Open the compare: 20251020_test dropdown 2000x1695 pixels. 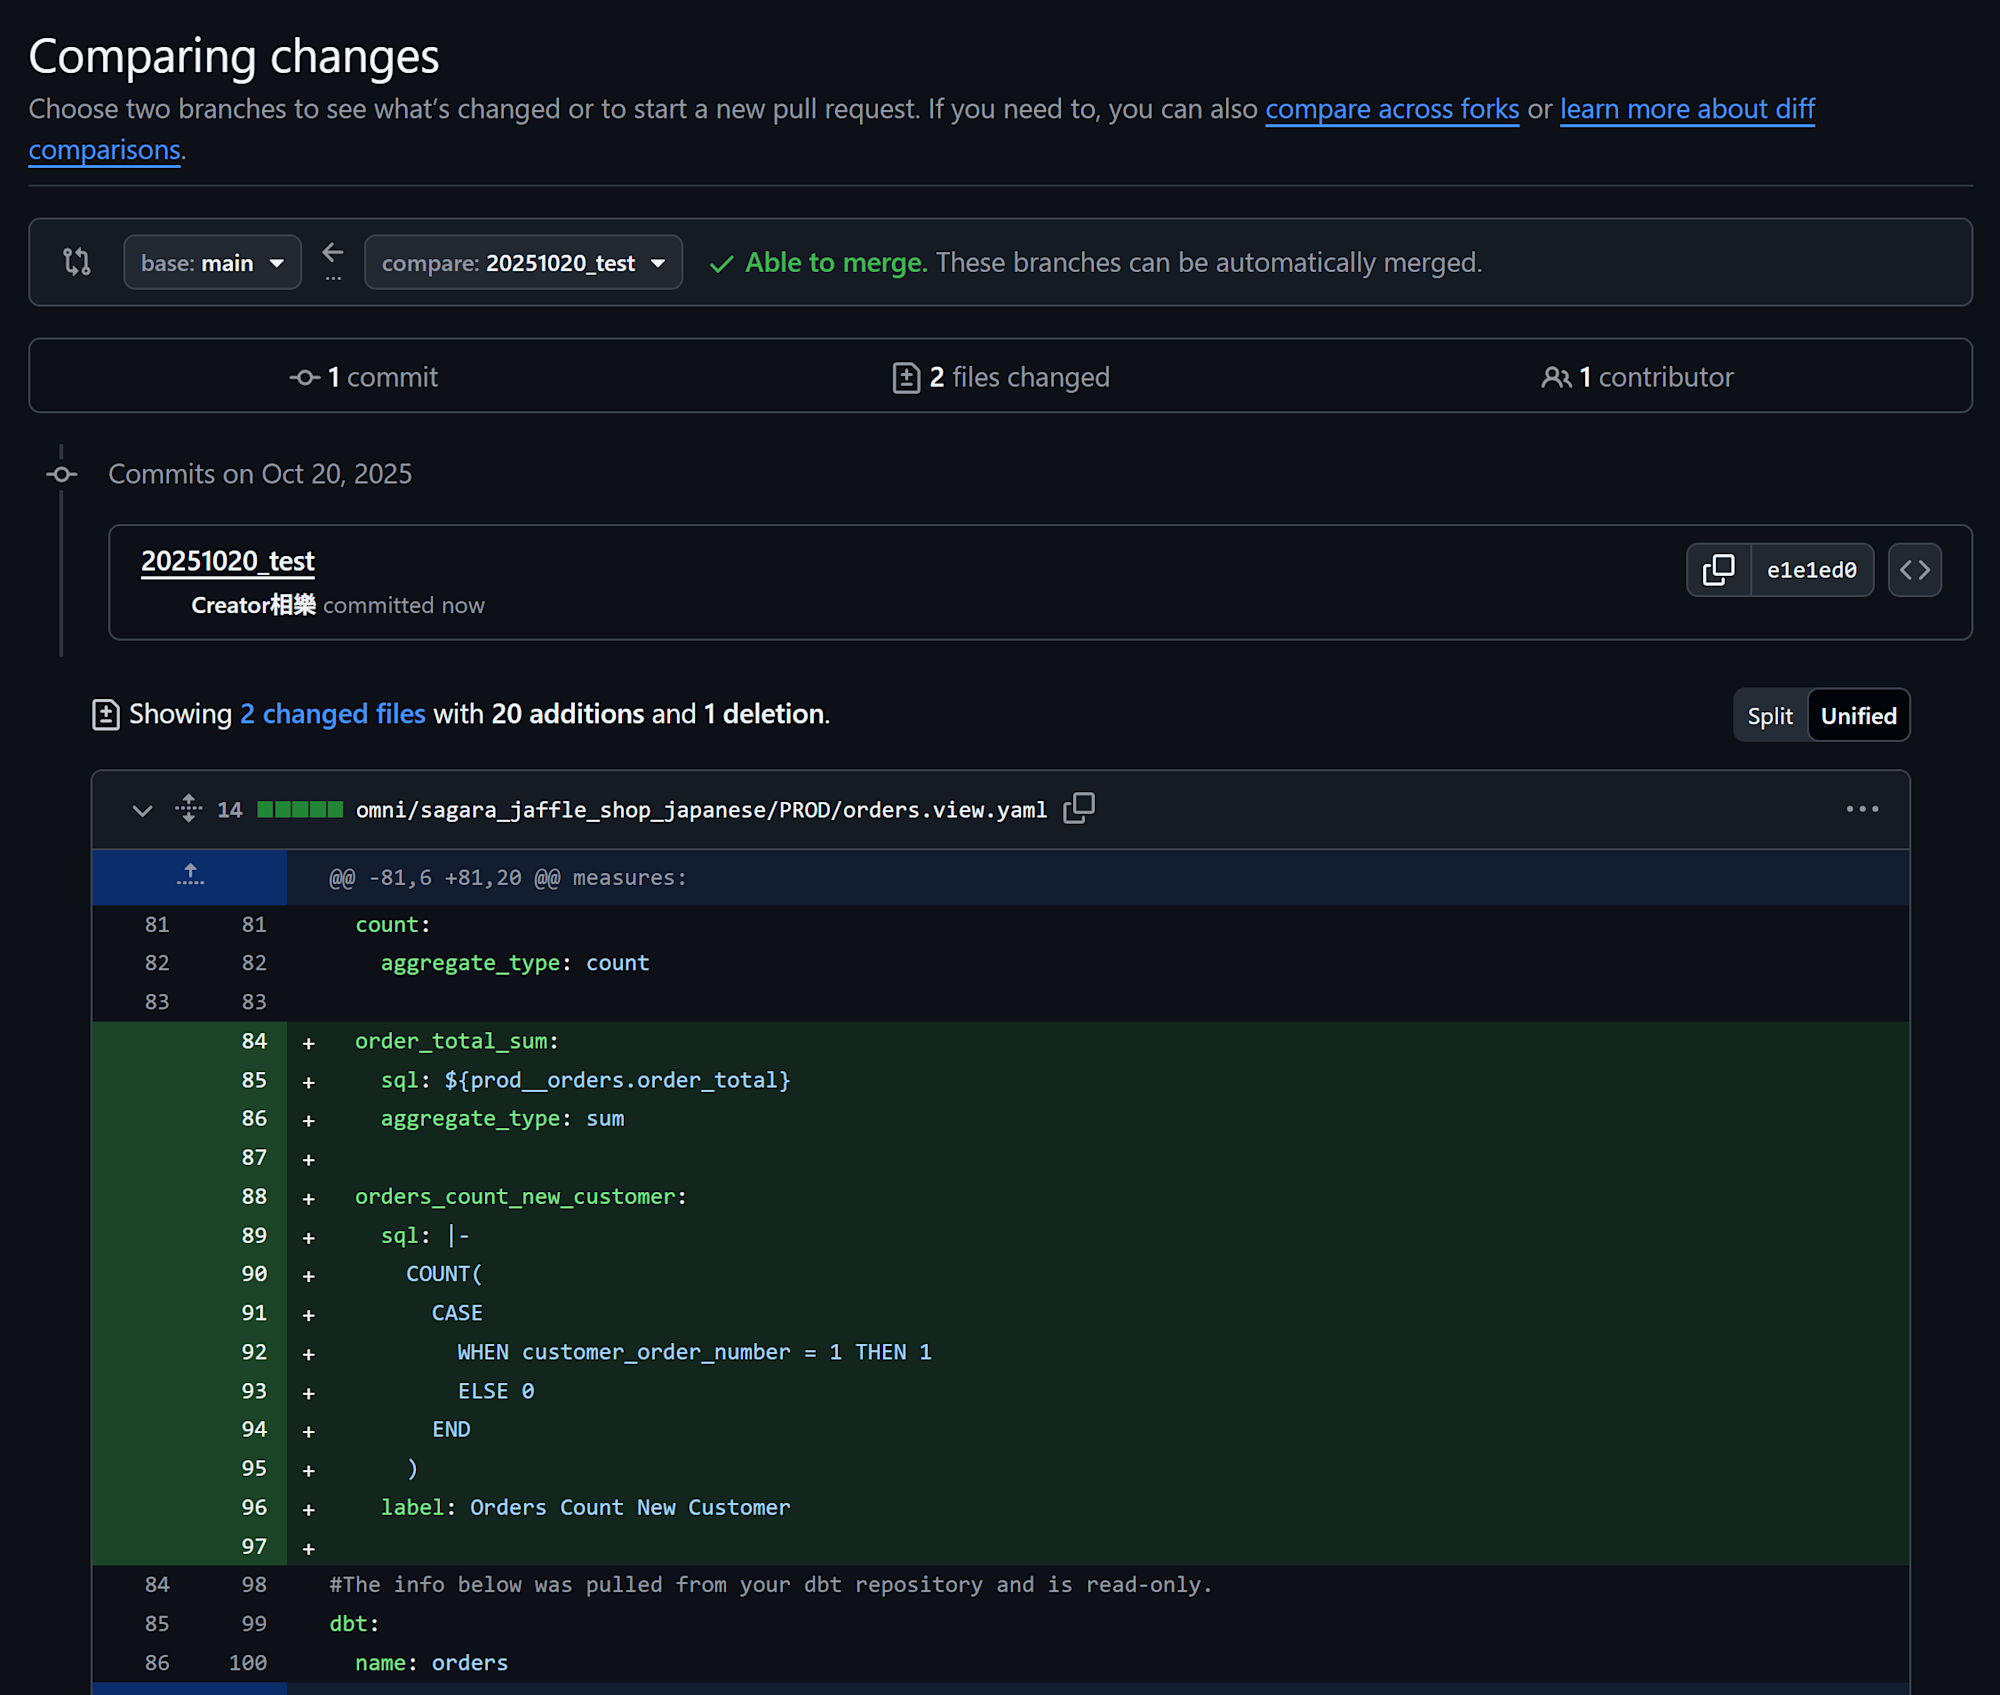click(523, 262)
